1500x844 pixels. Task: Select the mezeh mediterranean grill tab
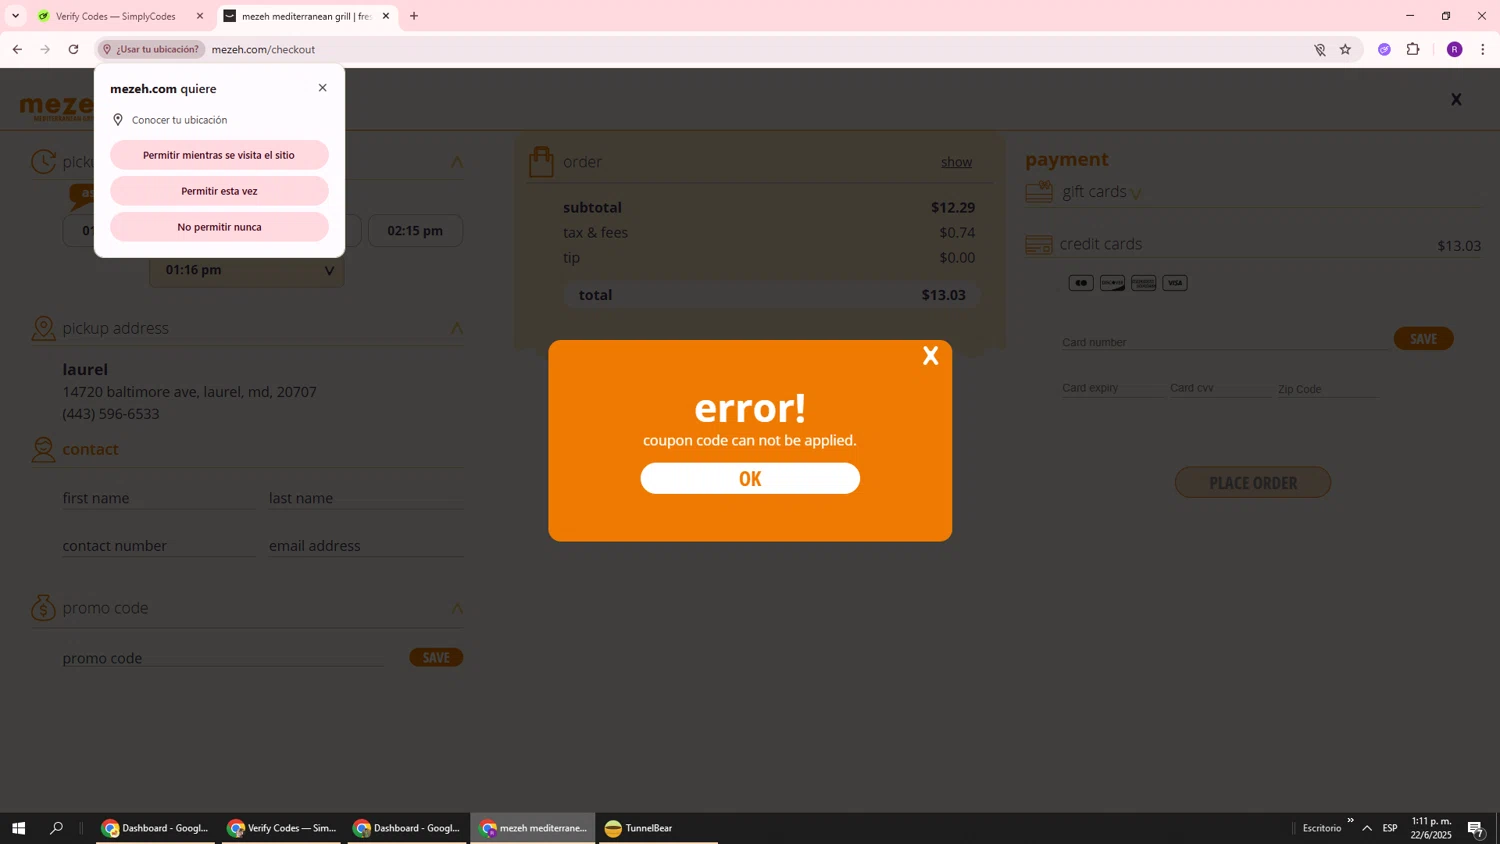click(x=307, y=16)
